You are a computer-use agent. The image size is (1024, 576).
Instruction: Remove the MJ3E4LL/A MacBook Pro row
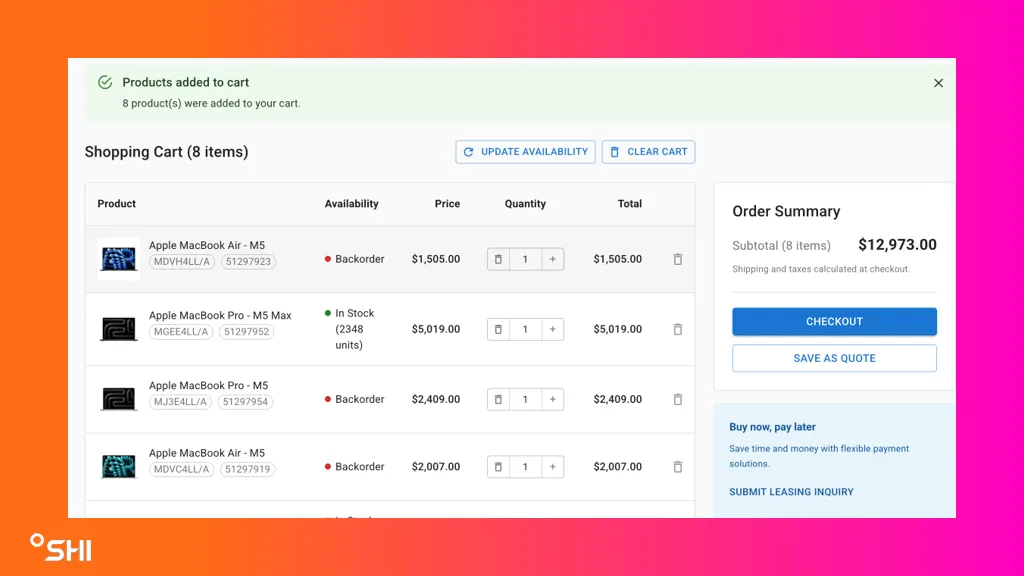click(677, 399)
